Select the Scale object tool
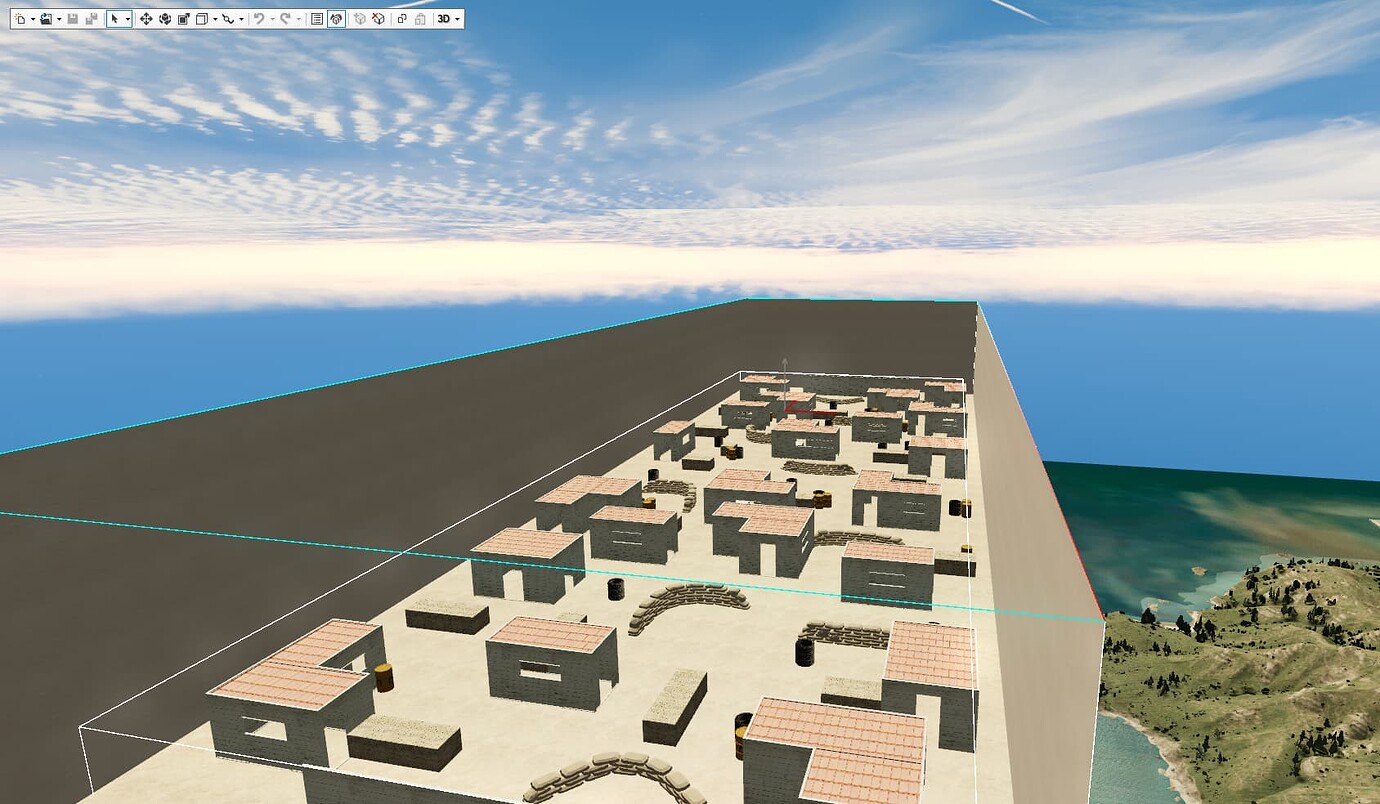This screenshot has height=804, width=1380. (x=184, y=19)
